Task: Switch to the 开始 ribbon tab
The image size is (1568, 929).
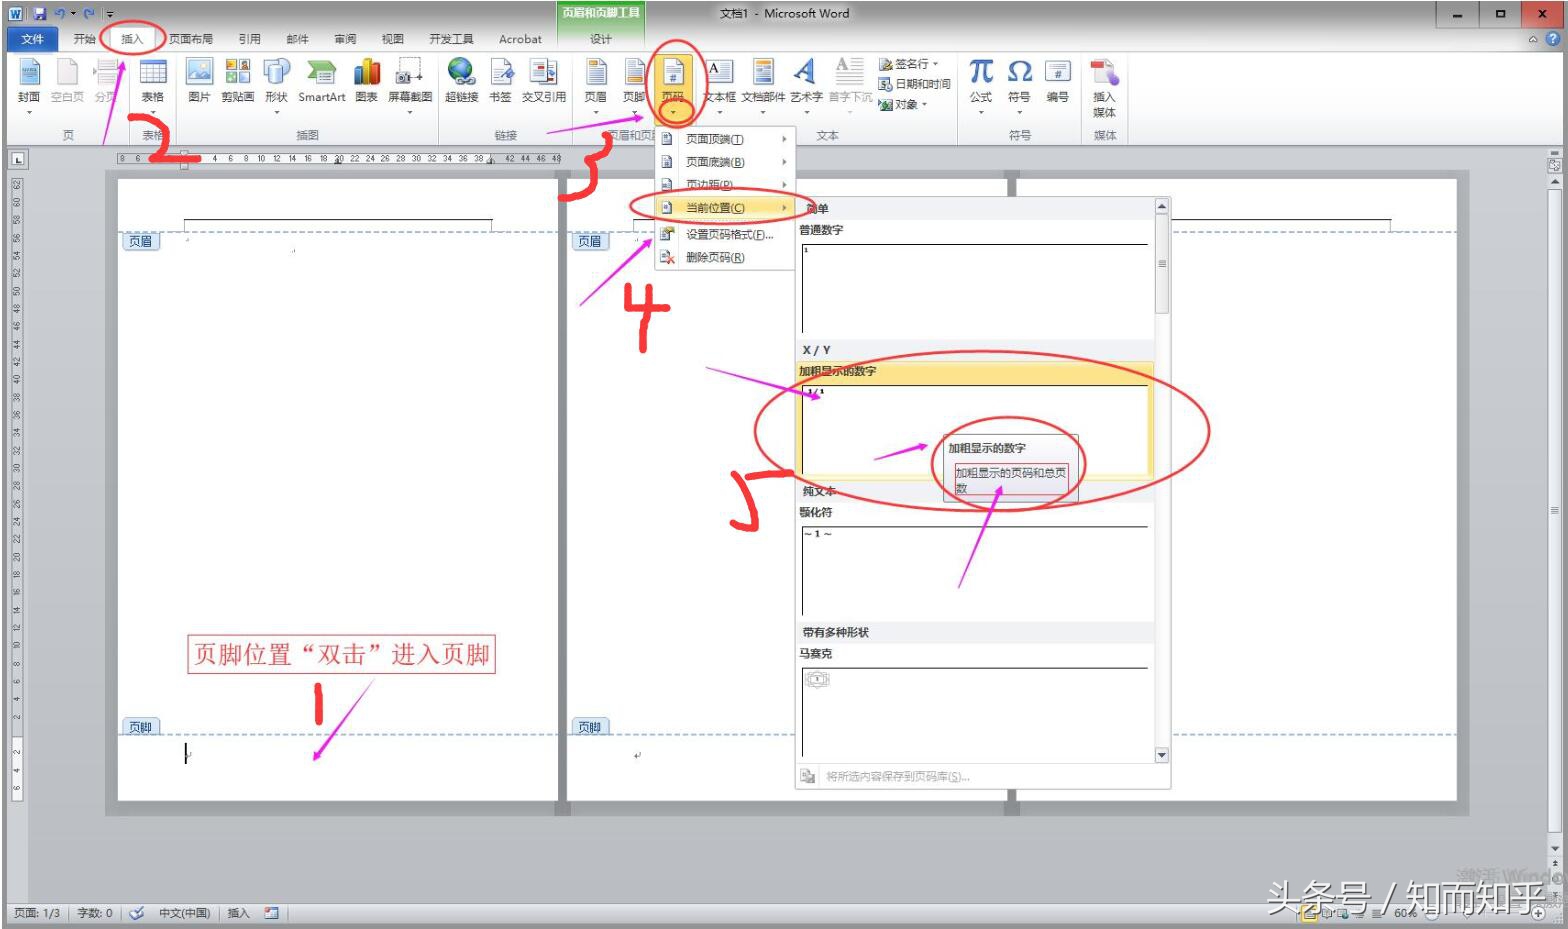Action: (x=84, y=39)
